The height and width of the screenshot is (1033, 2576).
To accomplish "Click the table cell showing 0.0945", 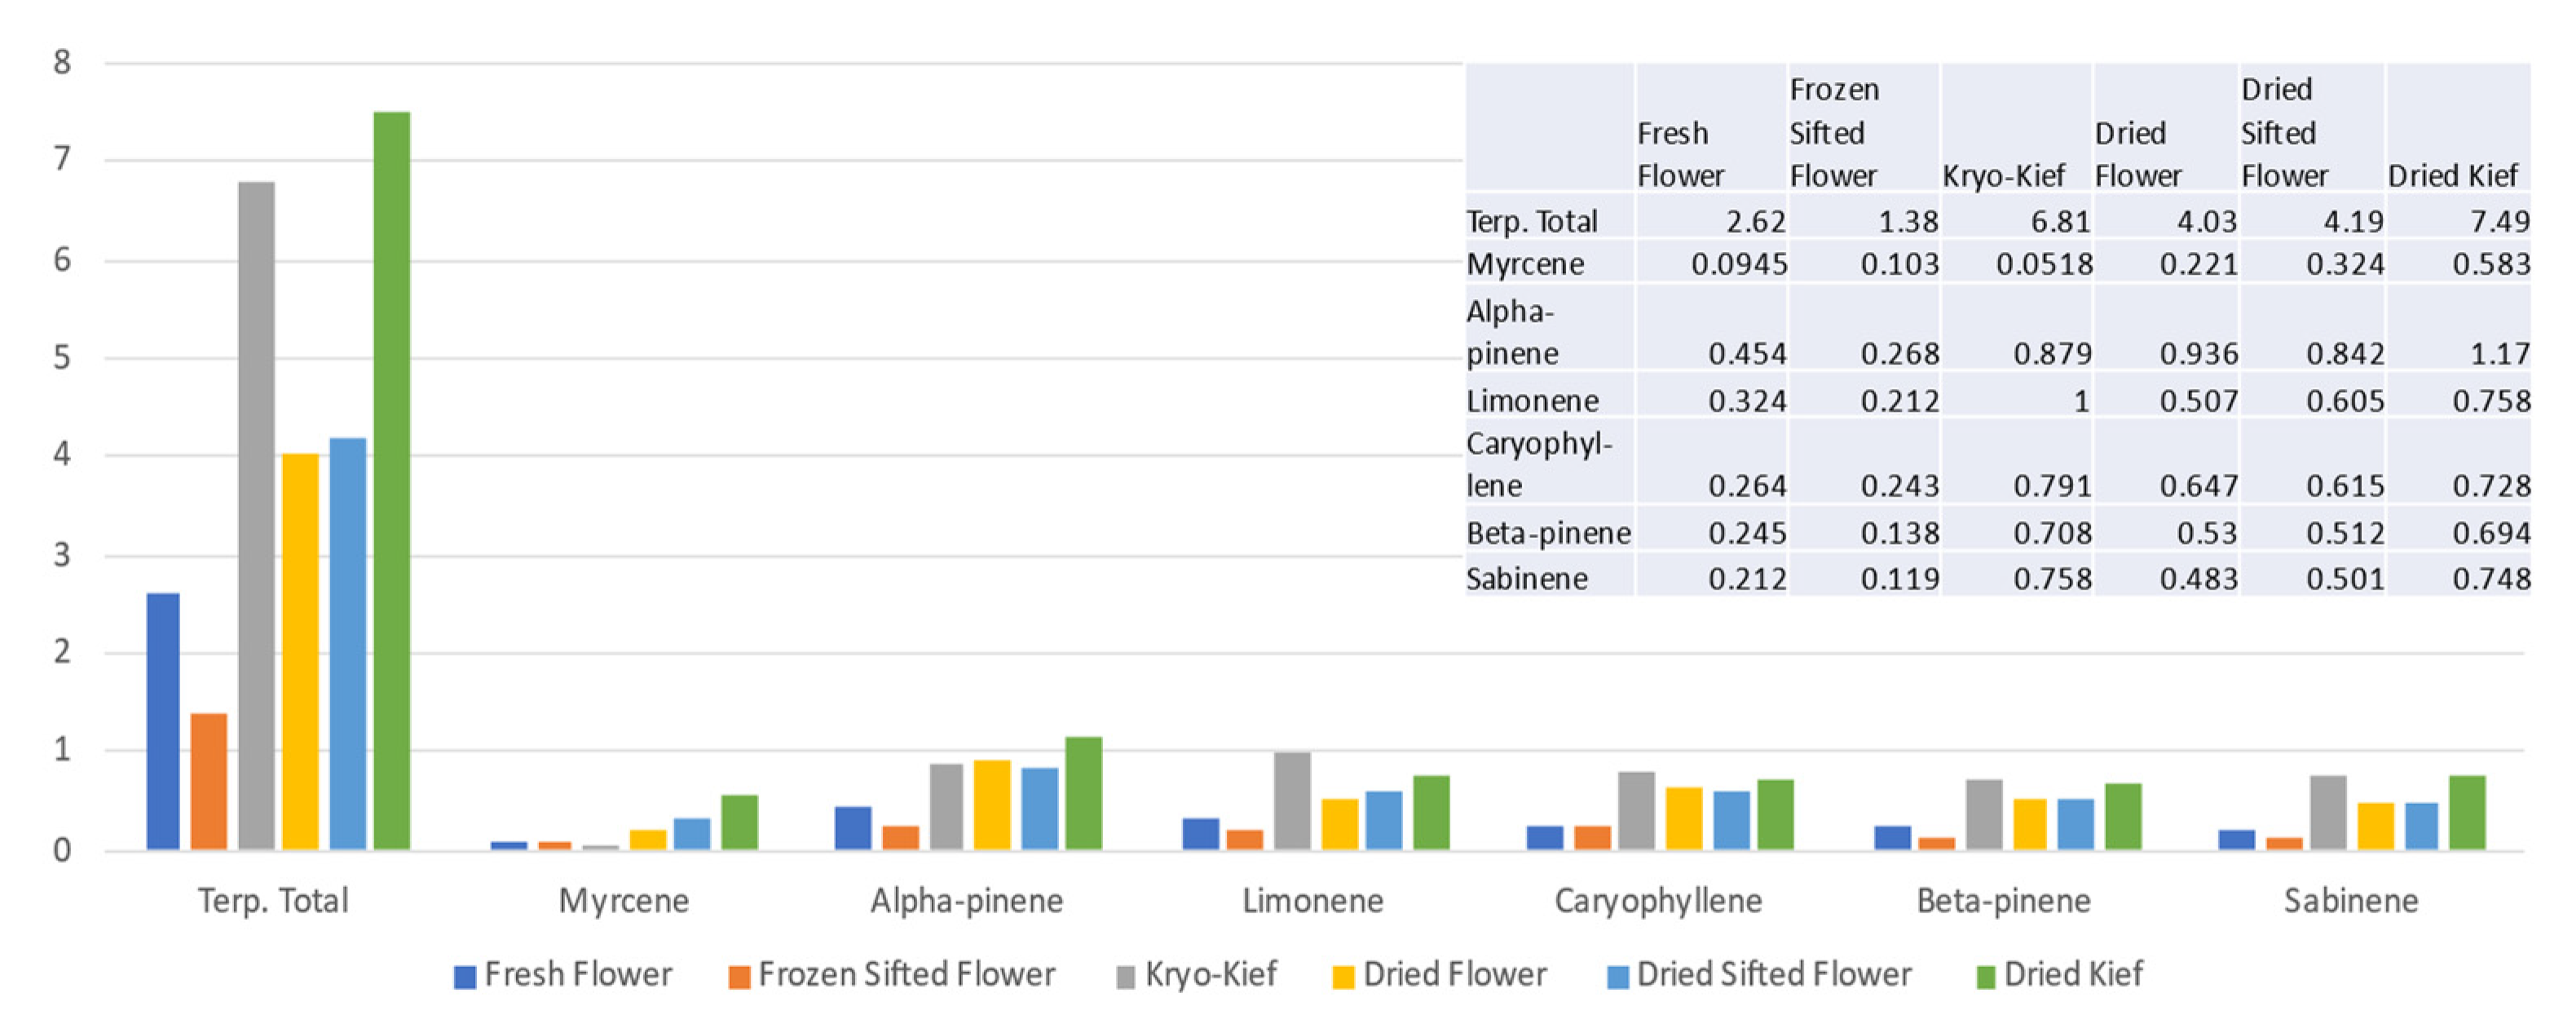I will click(x=1738, y=264).
